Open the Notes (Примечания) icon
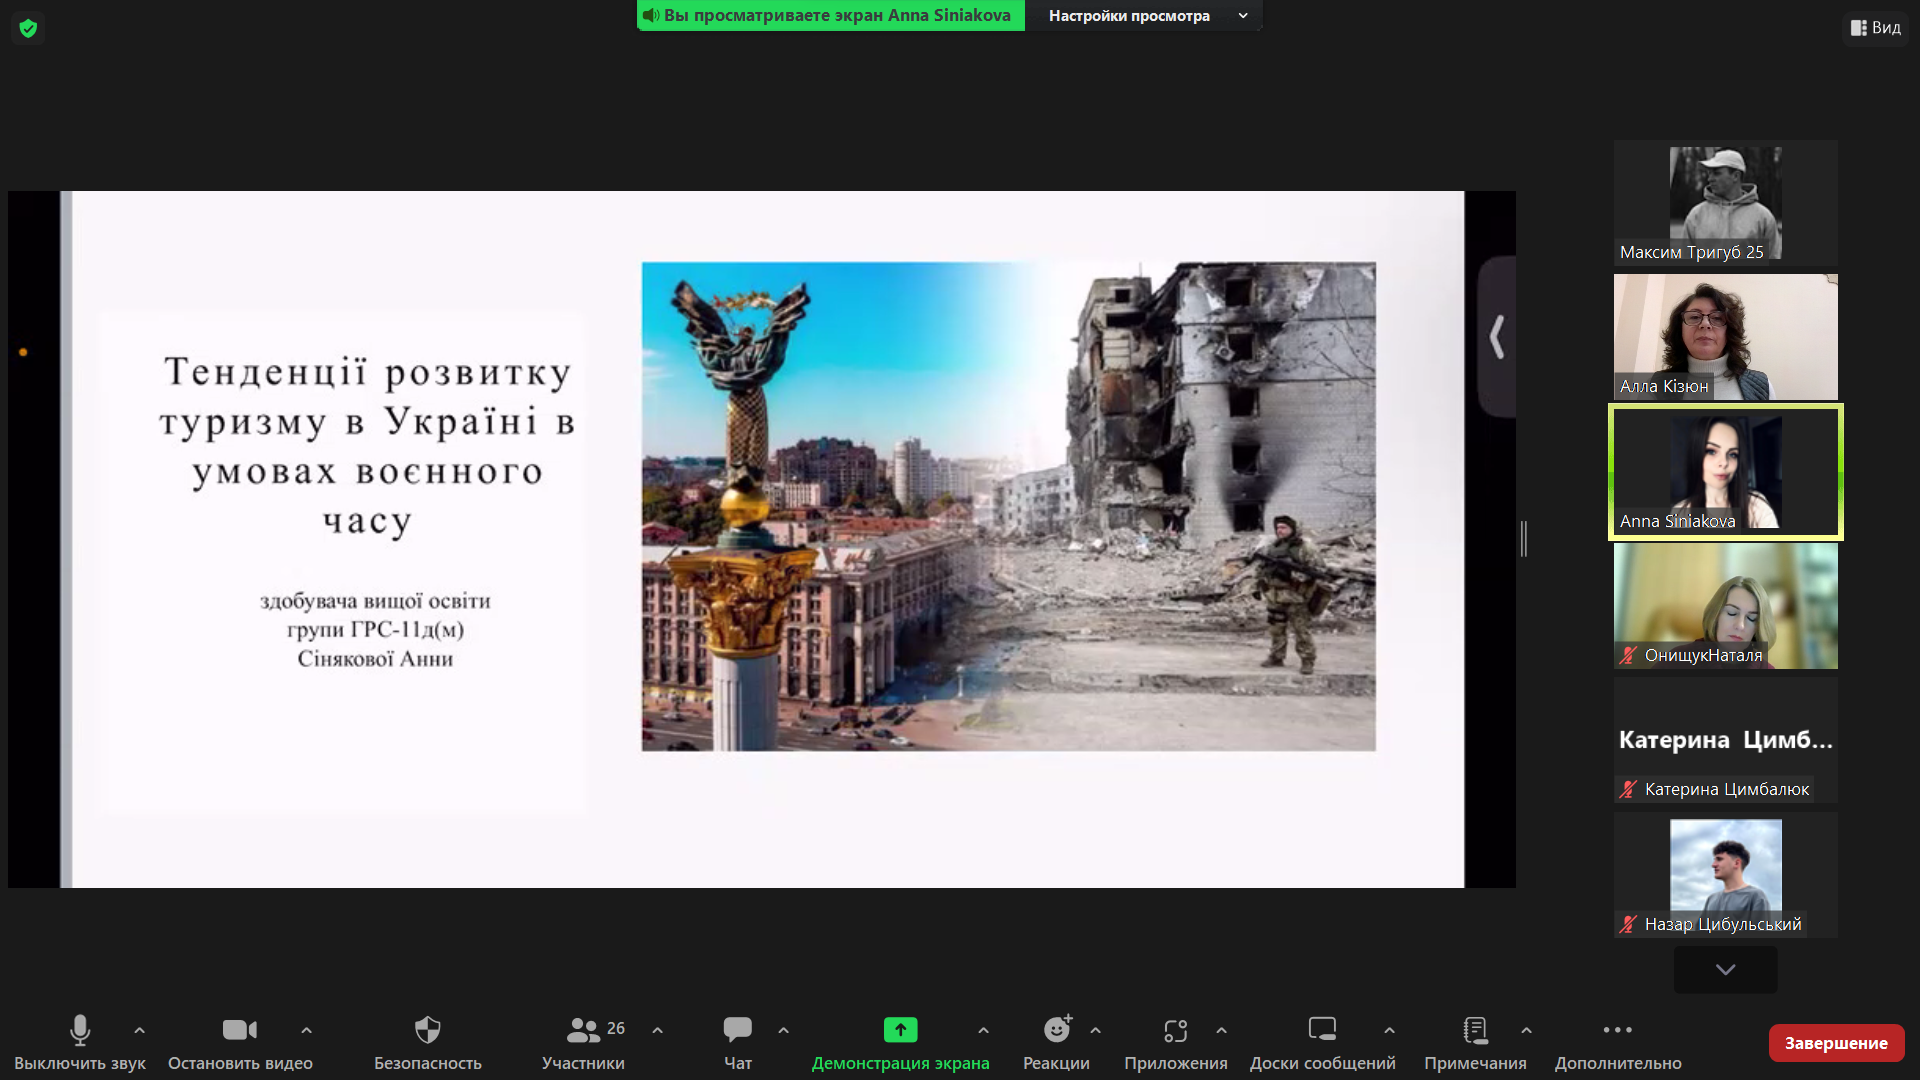1920x1080 pixels. point(1475,1030)
